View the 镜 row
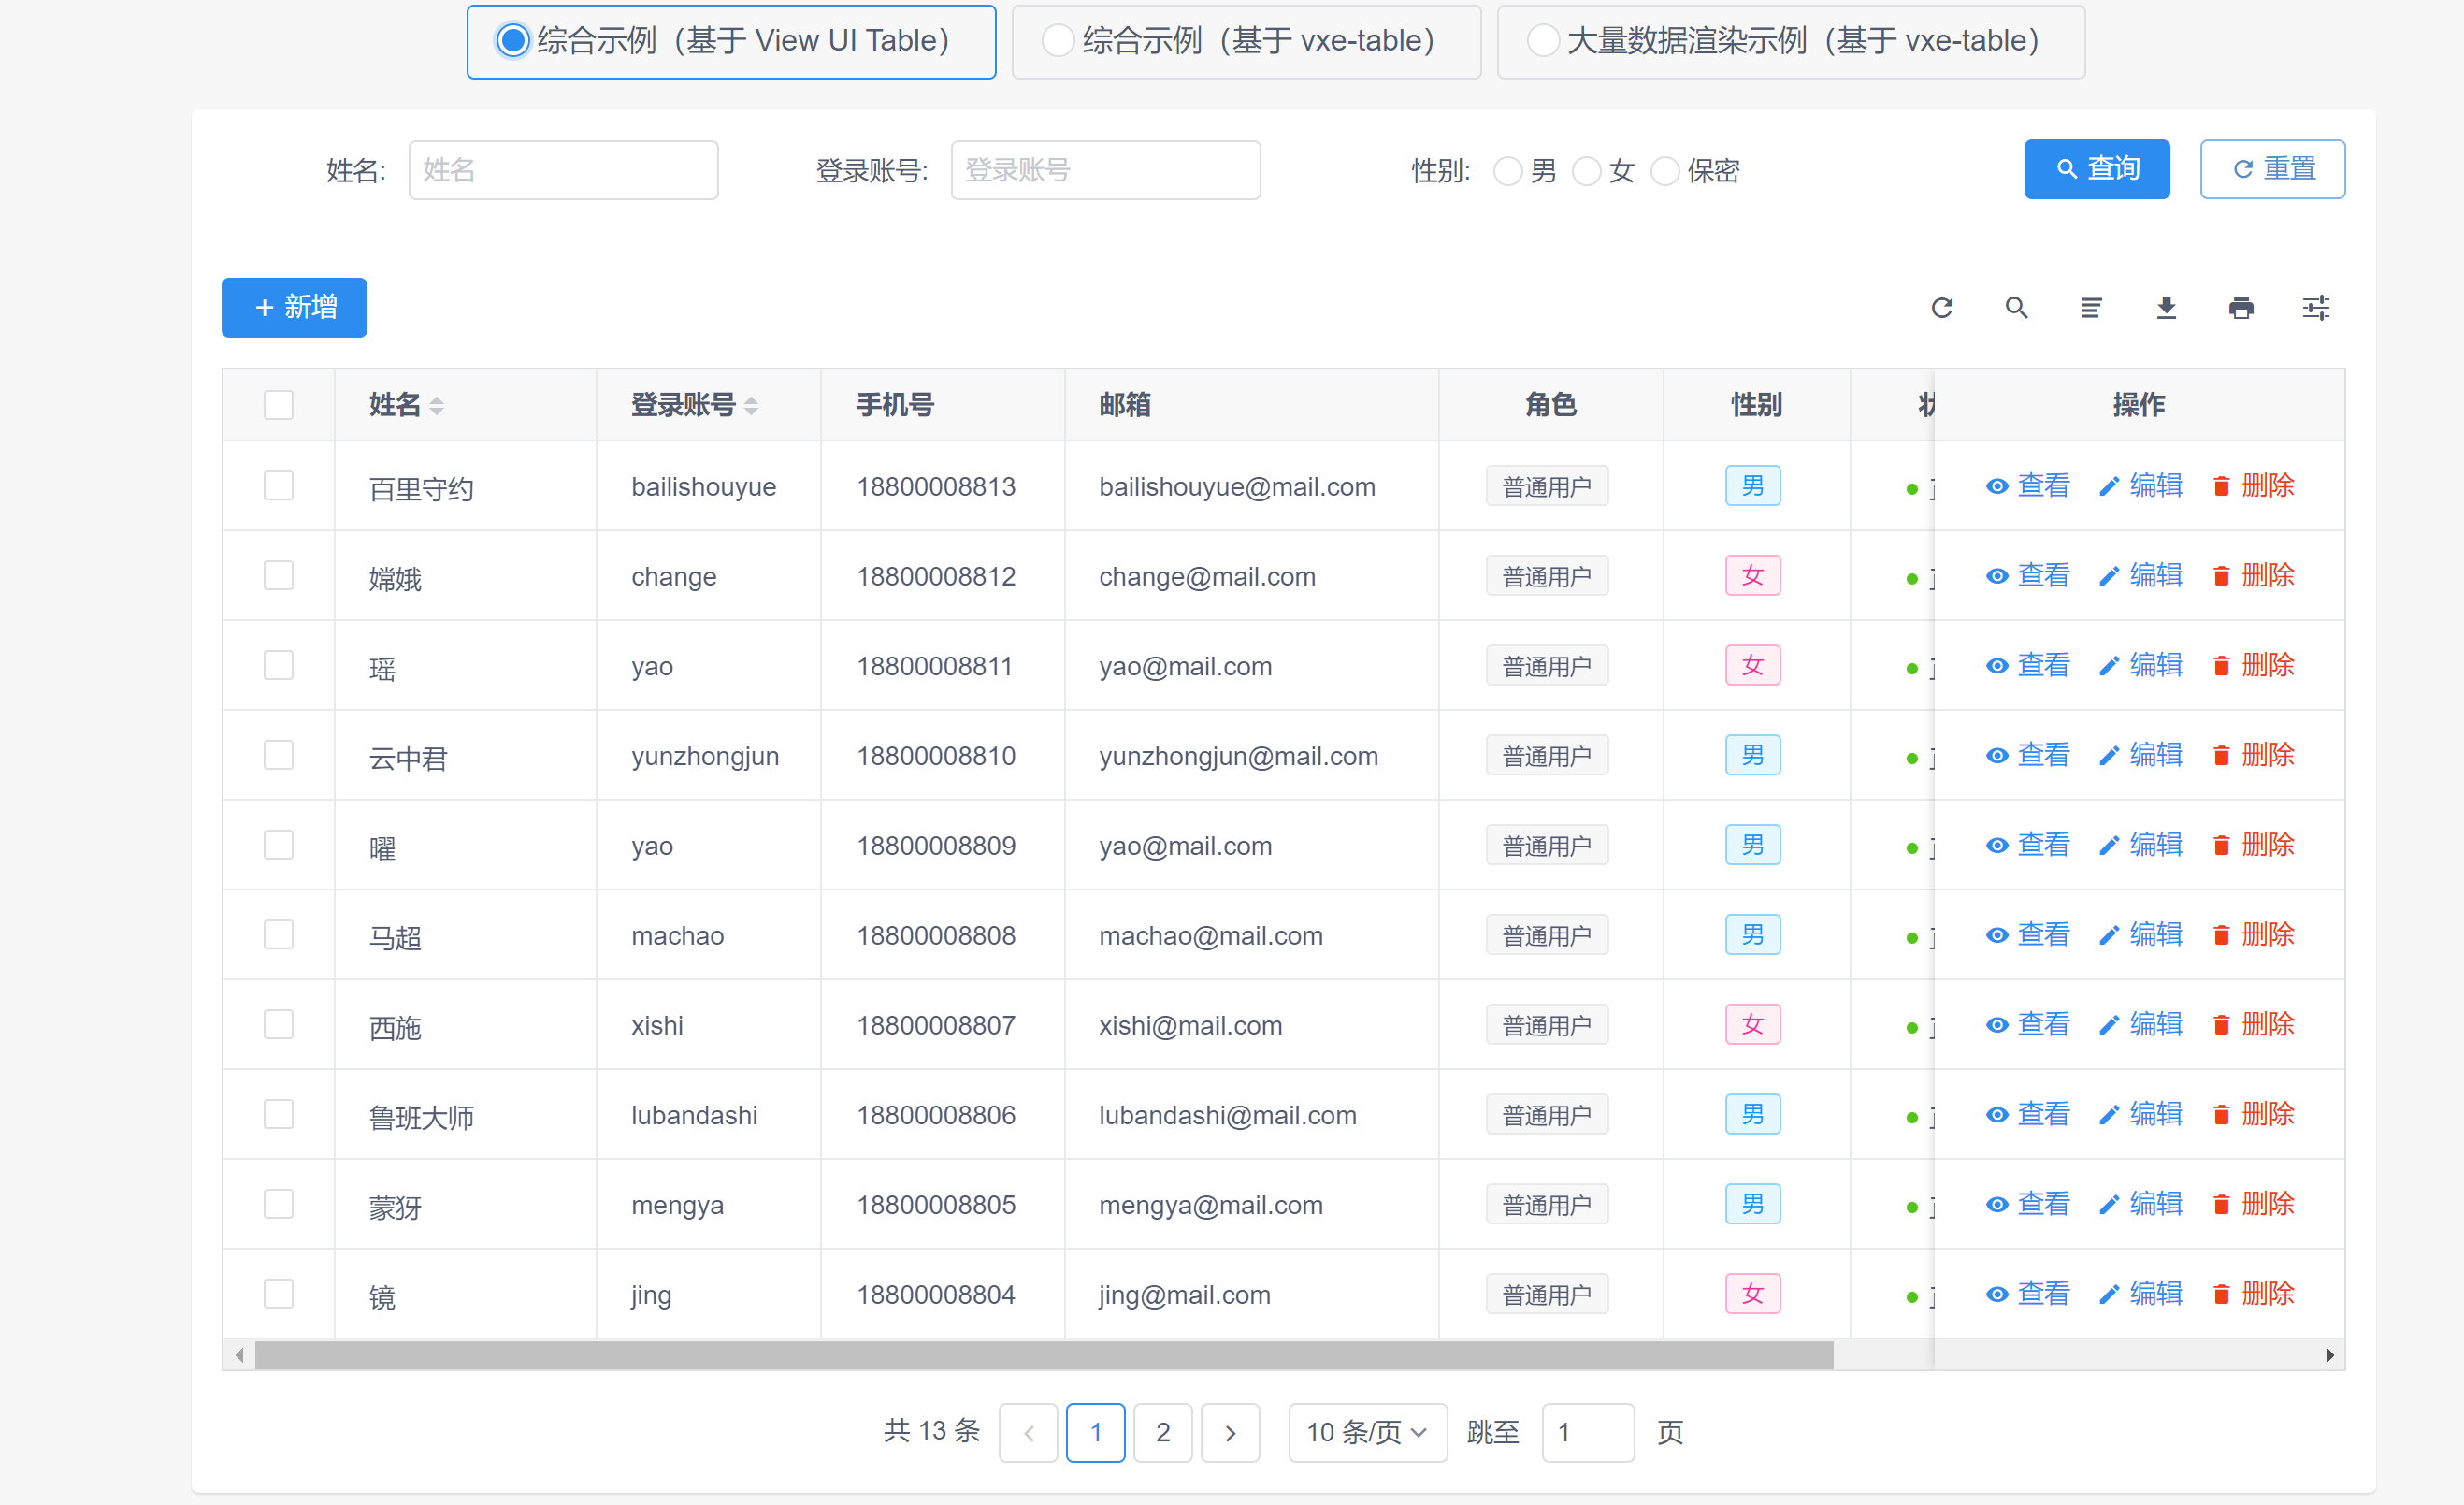Viewport: 2464px width, 1505px height. click(x=2027, y=1295)
